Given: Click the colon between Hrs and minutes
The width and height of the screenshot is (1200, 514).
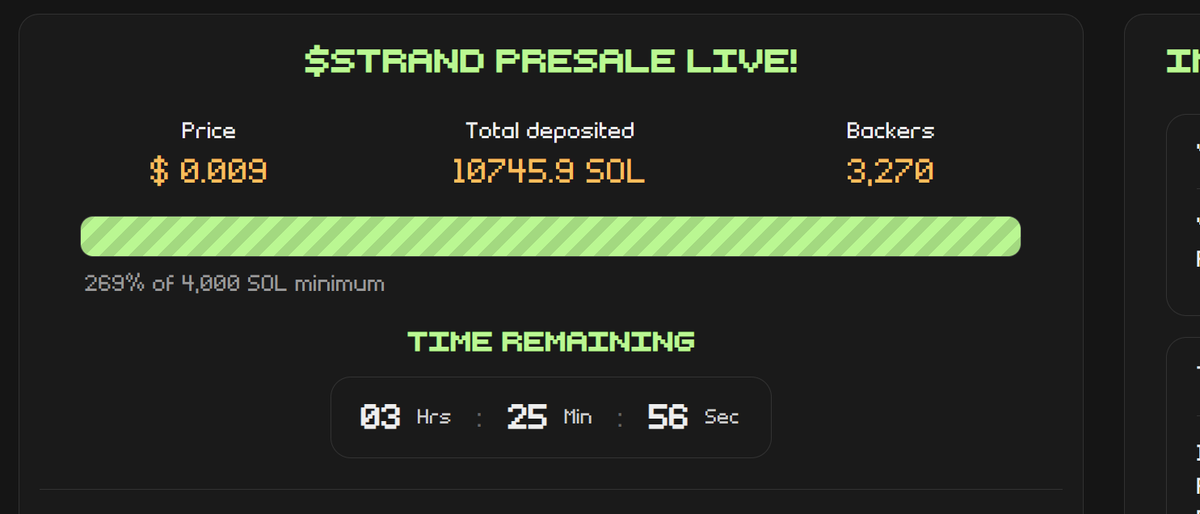Looking at the screenshot, I should pos(479,419).
